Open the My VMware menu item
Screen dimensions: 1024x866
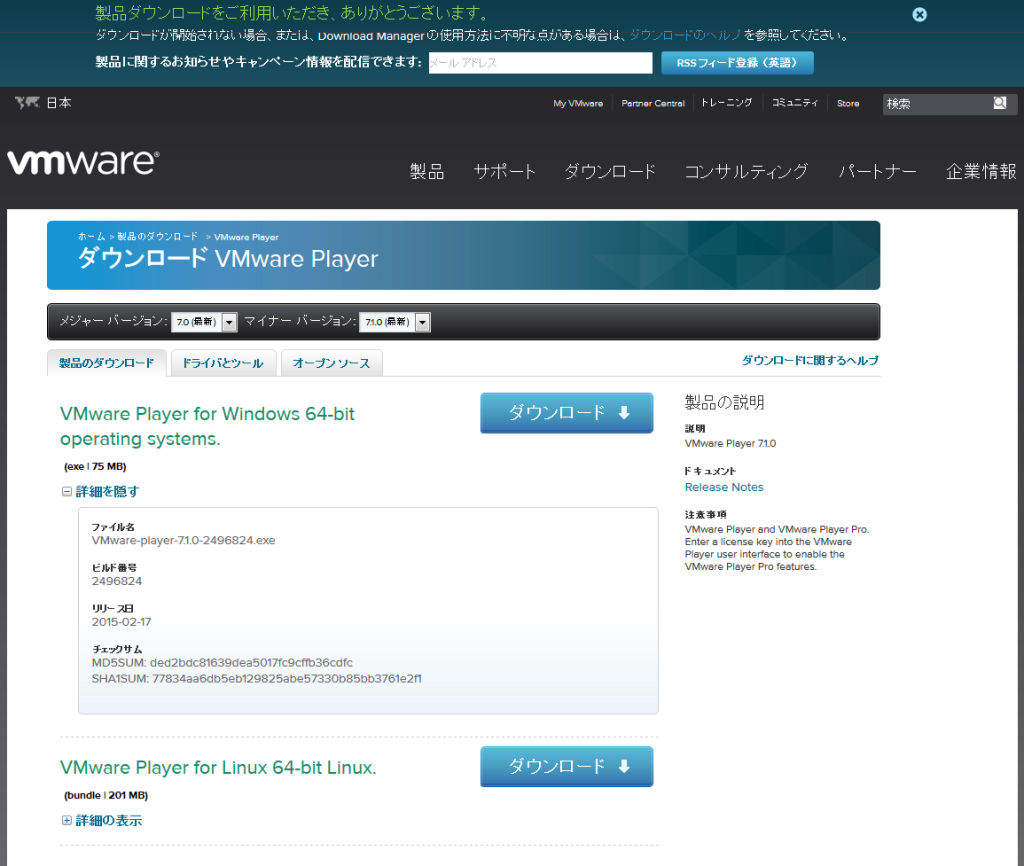click(578, 103)
